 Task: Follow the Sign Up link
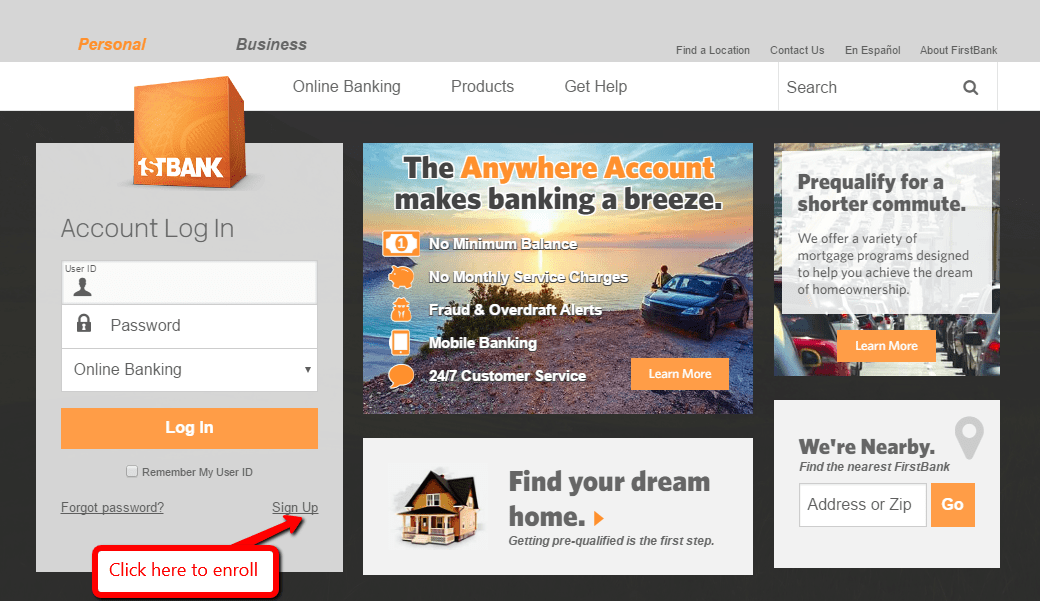(294, 507)
